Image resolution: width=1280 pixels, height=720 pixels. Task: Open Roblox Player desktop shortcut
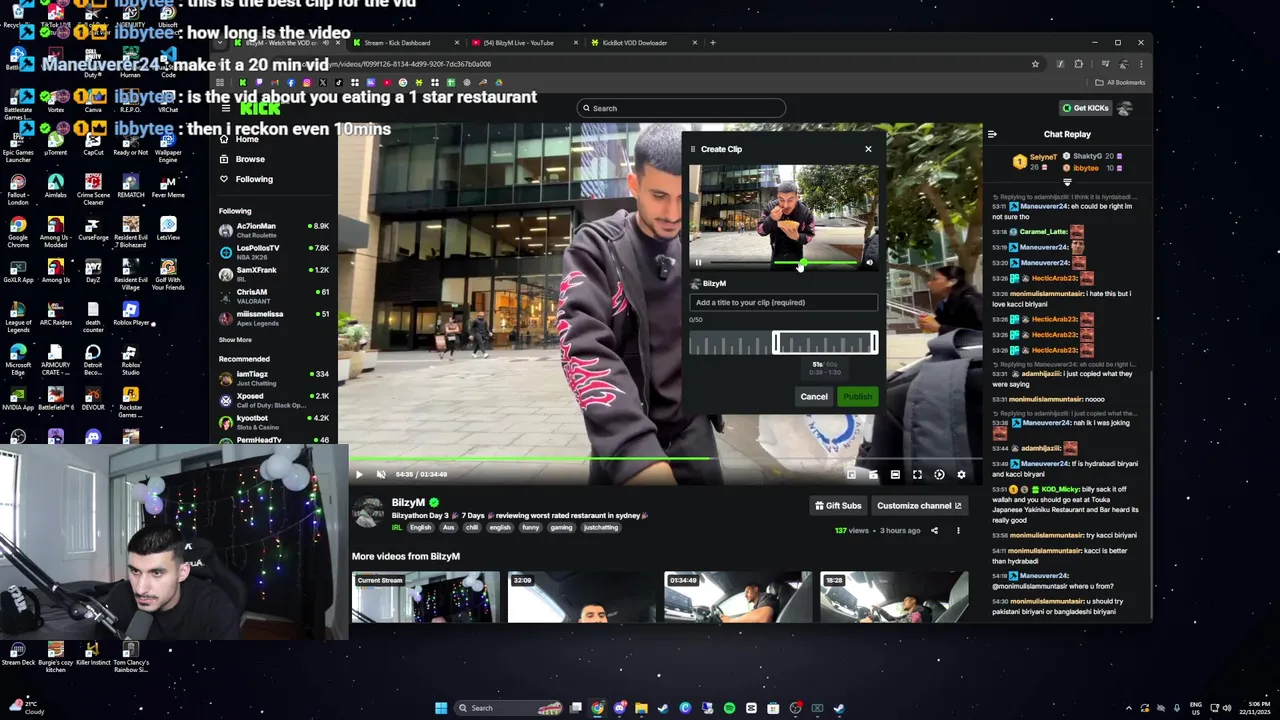(x=131, y=314)
